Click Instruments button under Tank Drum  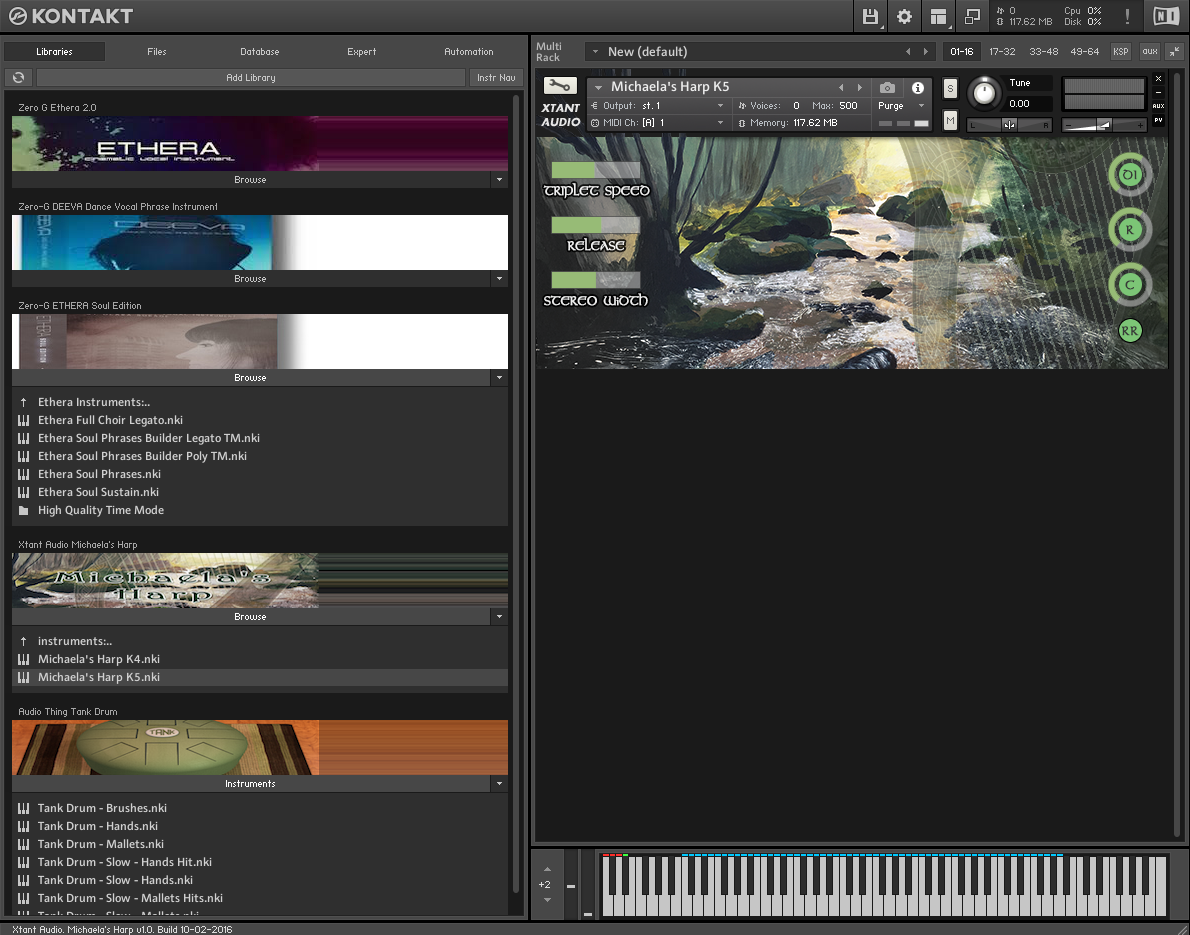point(250,783)
